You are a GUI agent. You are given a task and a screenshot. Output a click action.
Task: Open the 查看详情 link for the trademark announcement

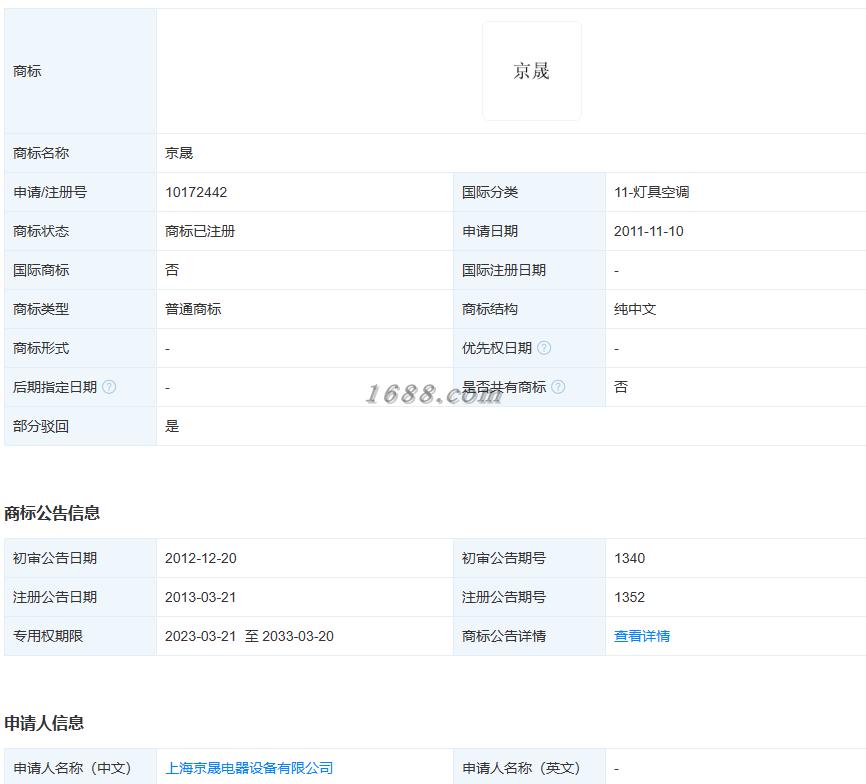[x=642, y=636]
